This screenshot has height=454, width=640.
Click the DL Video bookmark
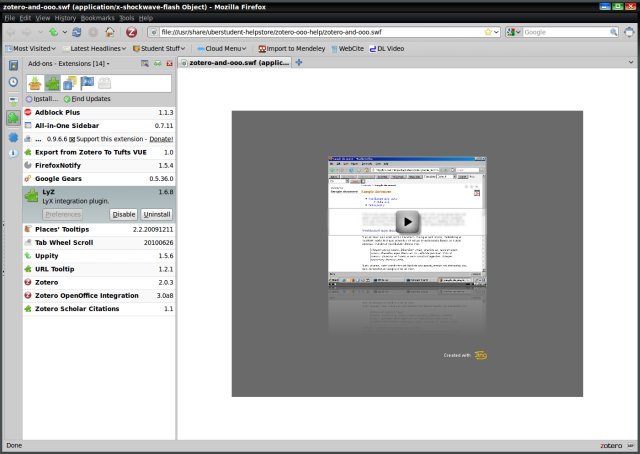tap(387, 49)
